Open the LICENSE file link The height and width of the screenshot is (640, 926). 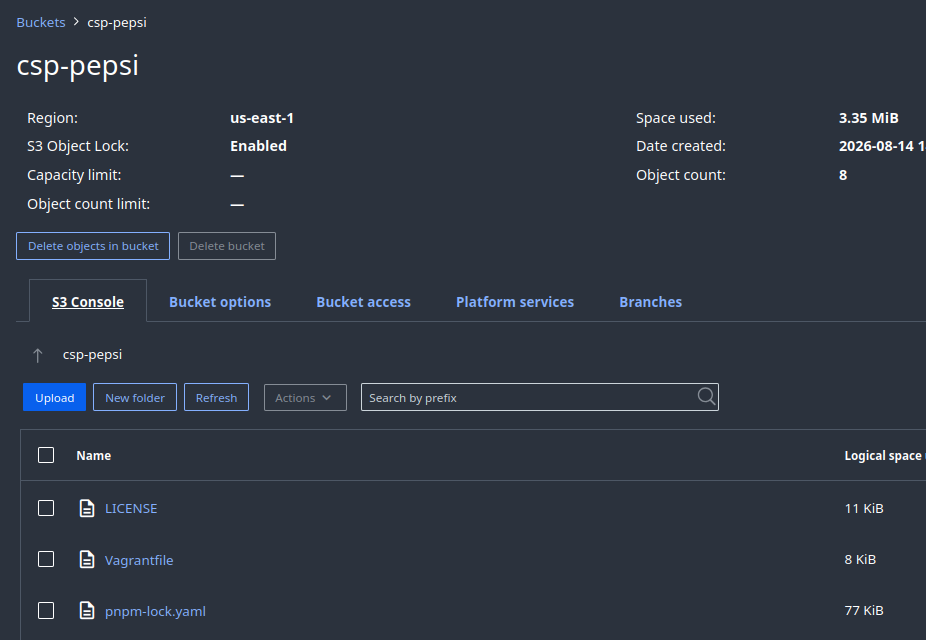pyautogui.click(x=131, y=508)
